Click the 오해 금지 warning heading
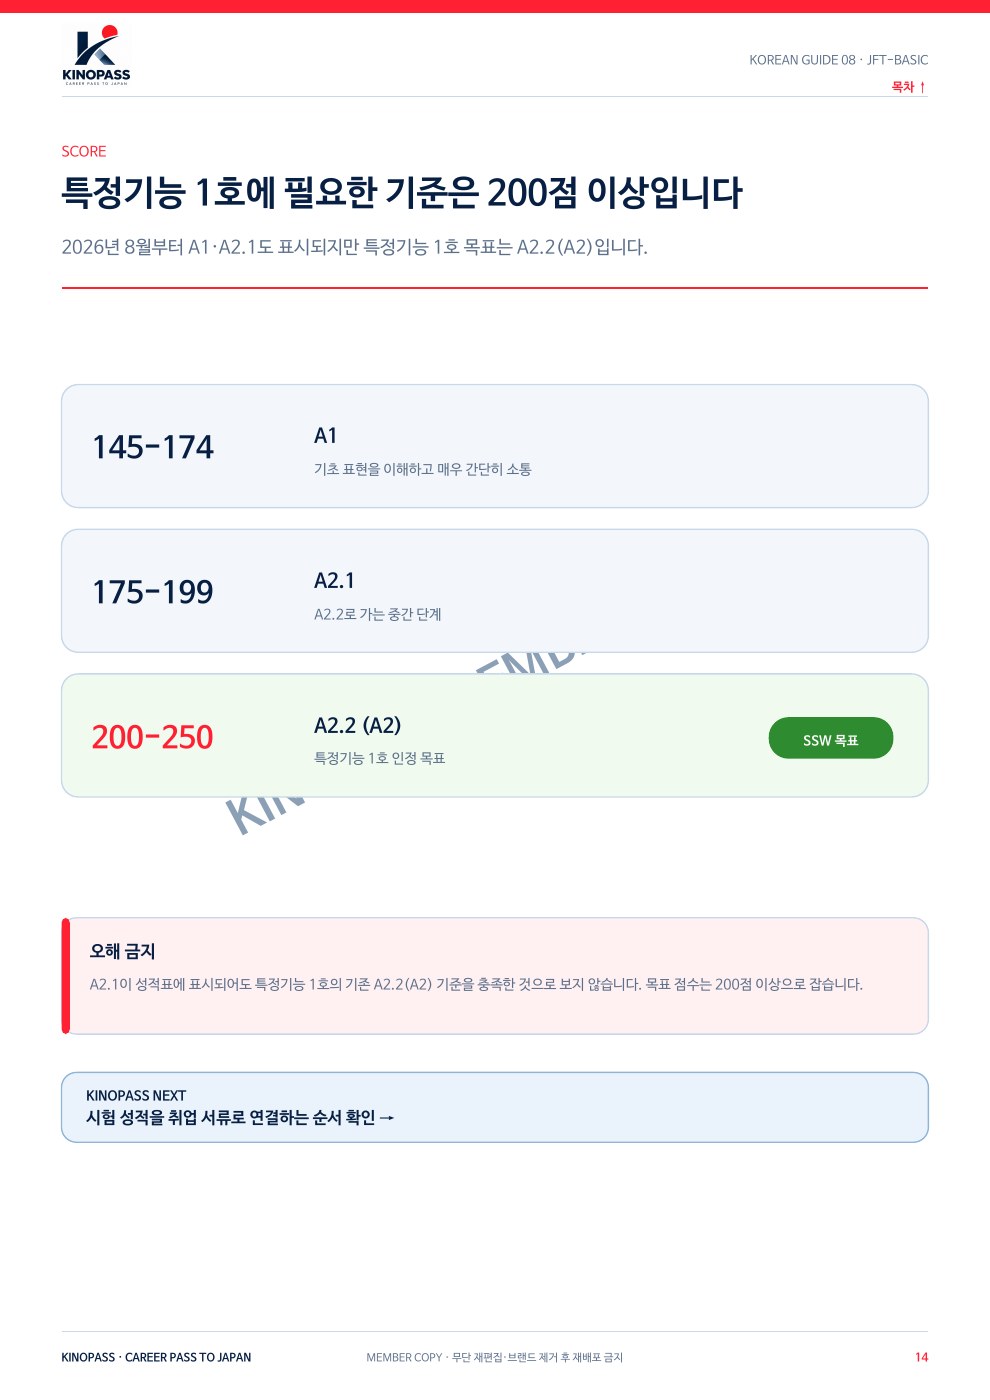Viewport: 990px width, 1400px height. pyautogui.click(x=122, y=951)
